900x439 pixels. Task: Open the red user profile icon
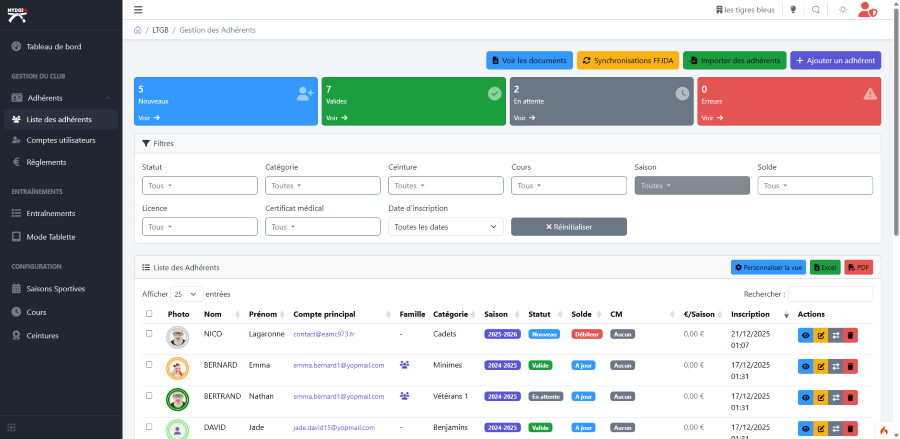click(x=867, y=10)
